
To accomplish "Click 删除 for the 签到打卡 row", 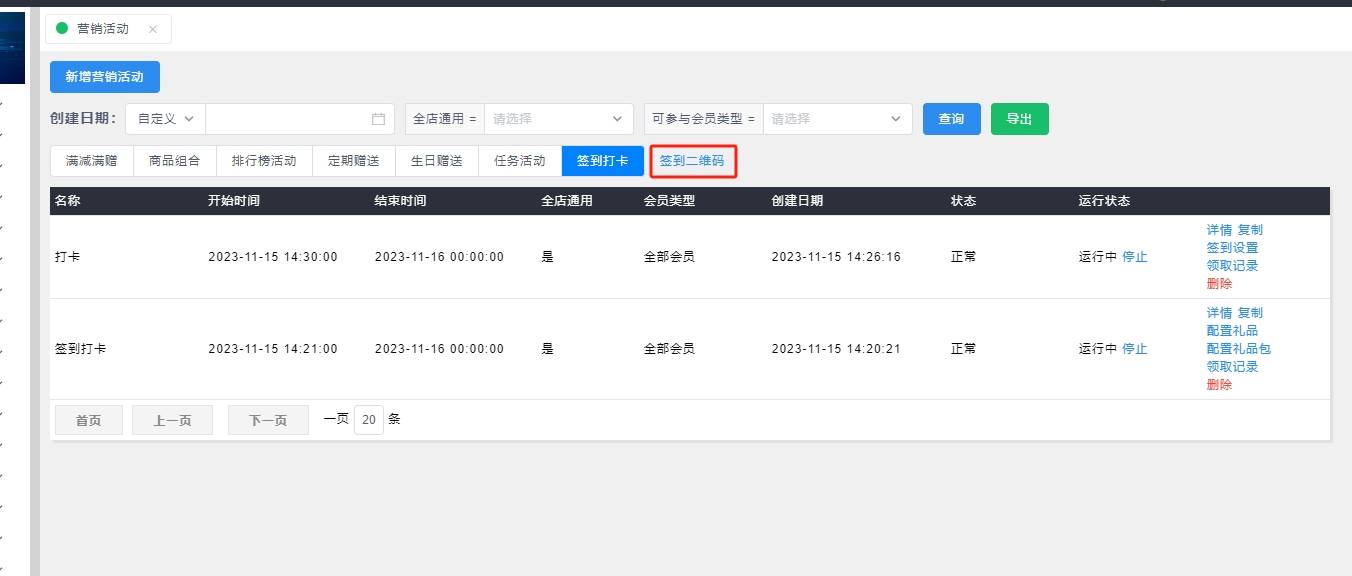I will coord(1219,385).
